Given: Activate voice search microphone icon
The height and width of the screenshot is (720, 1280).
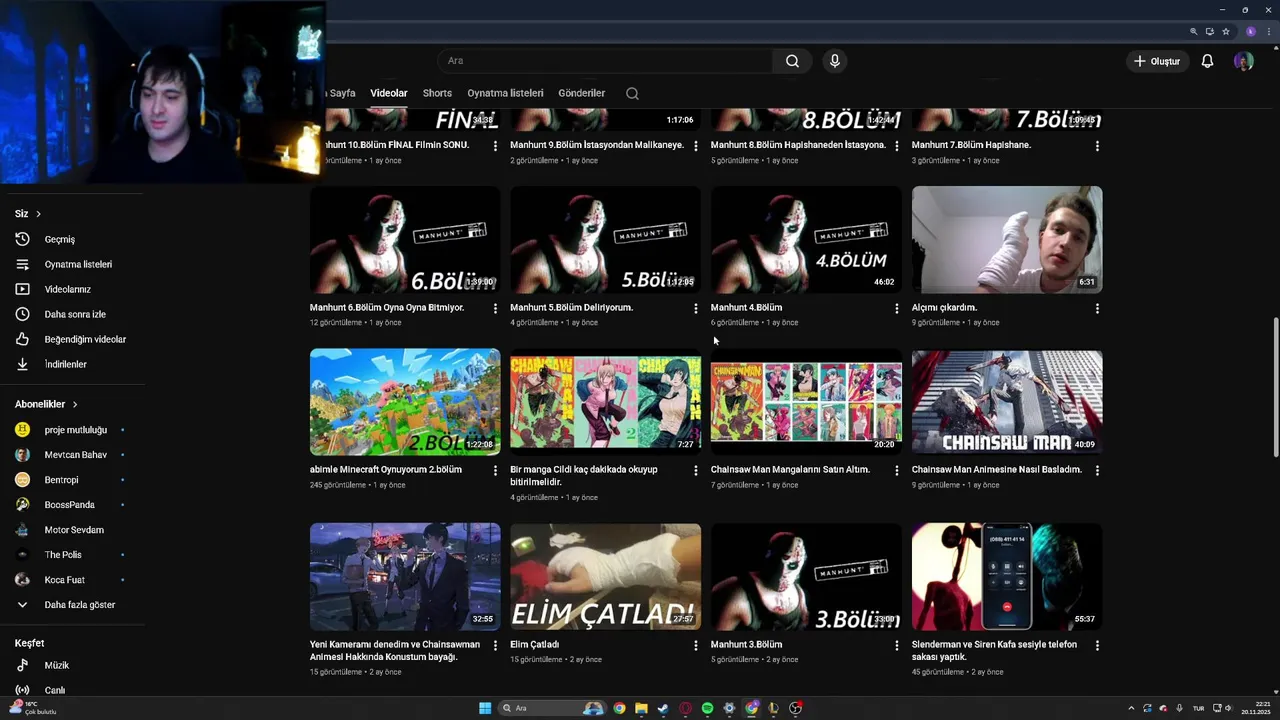Looking at the screenshot, I should point(835,61).
